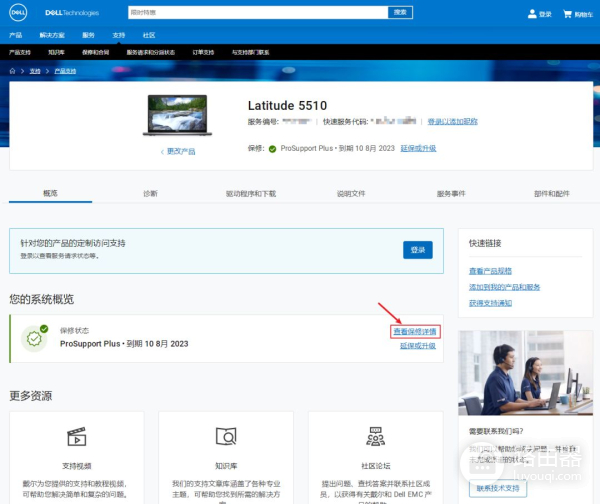
Task: Open 查看产品规格 quick link
Action: 490,271
